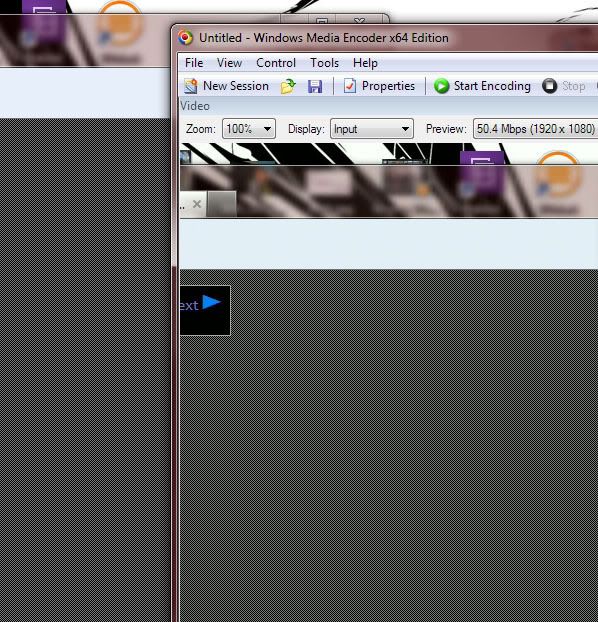Open the Tools menu
The height and width of the screenshot is (622, 598).
[x=325, y=63]
